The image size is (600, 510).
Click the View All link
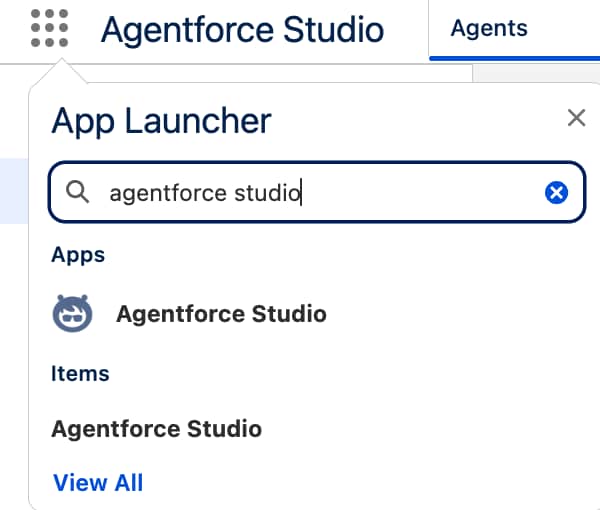[98, 482]
